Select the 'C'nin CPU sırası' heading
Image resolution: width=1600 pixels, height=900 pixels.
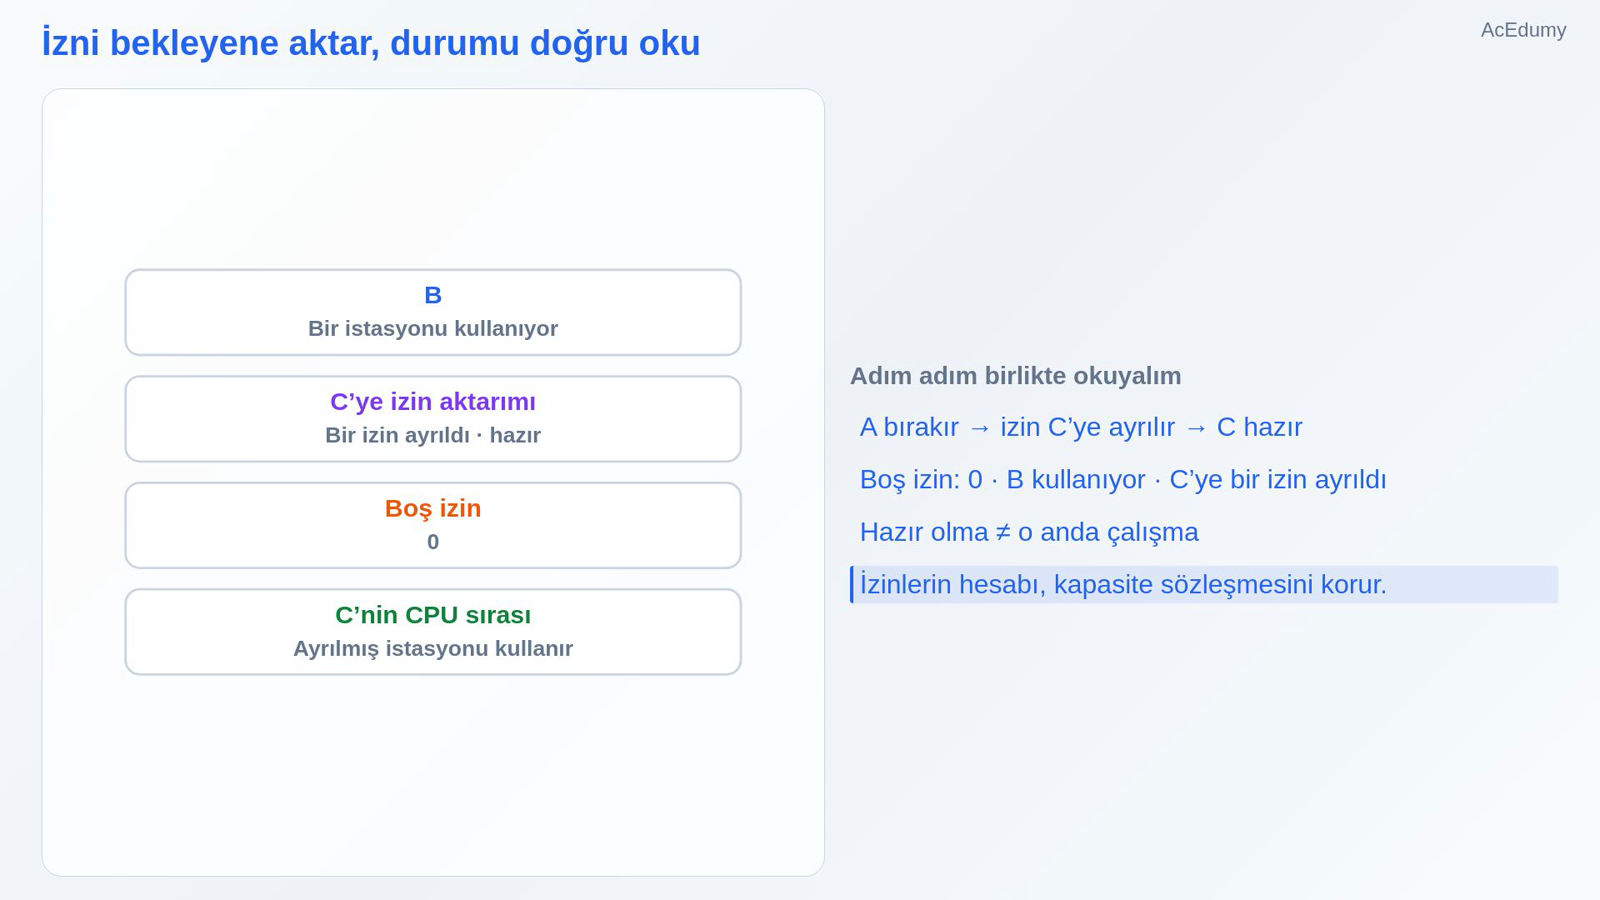pyautogui.click(x=433, y=615)
